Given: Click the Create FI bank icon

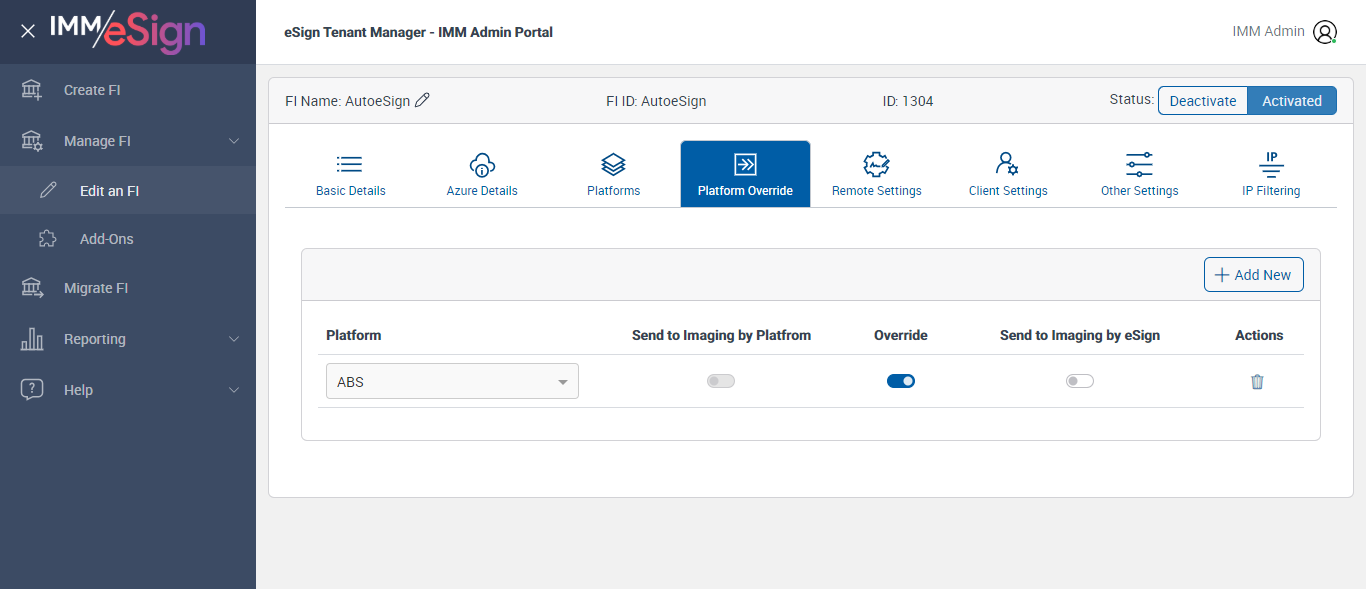Looking at the screenshot, I should [x=32, y=90].
